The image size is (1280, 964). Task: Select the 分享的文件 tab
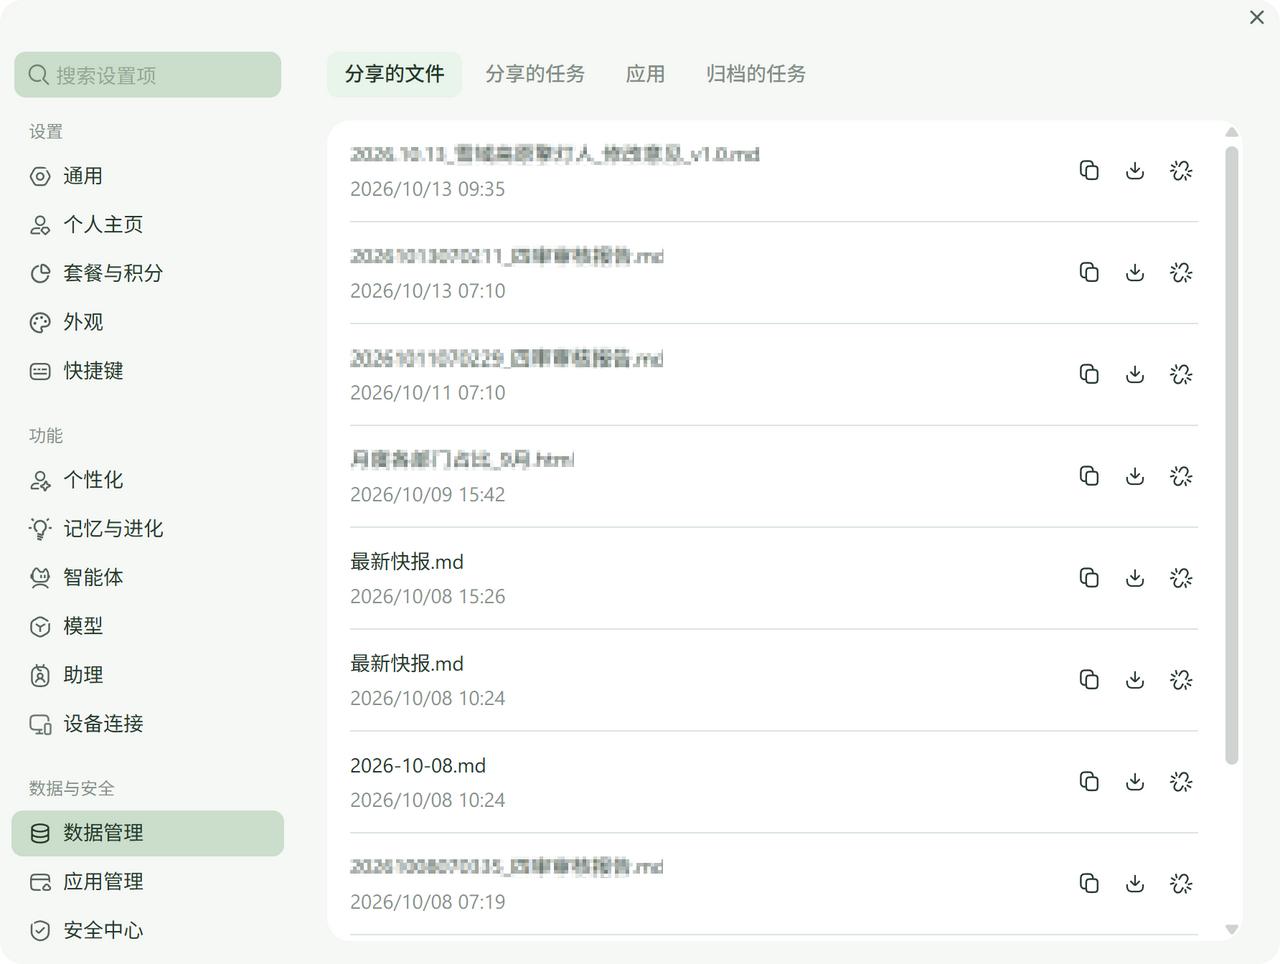click(x=394, y=74)
